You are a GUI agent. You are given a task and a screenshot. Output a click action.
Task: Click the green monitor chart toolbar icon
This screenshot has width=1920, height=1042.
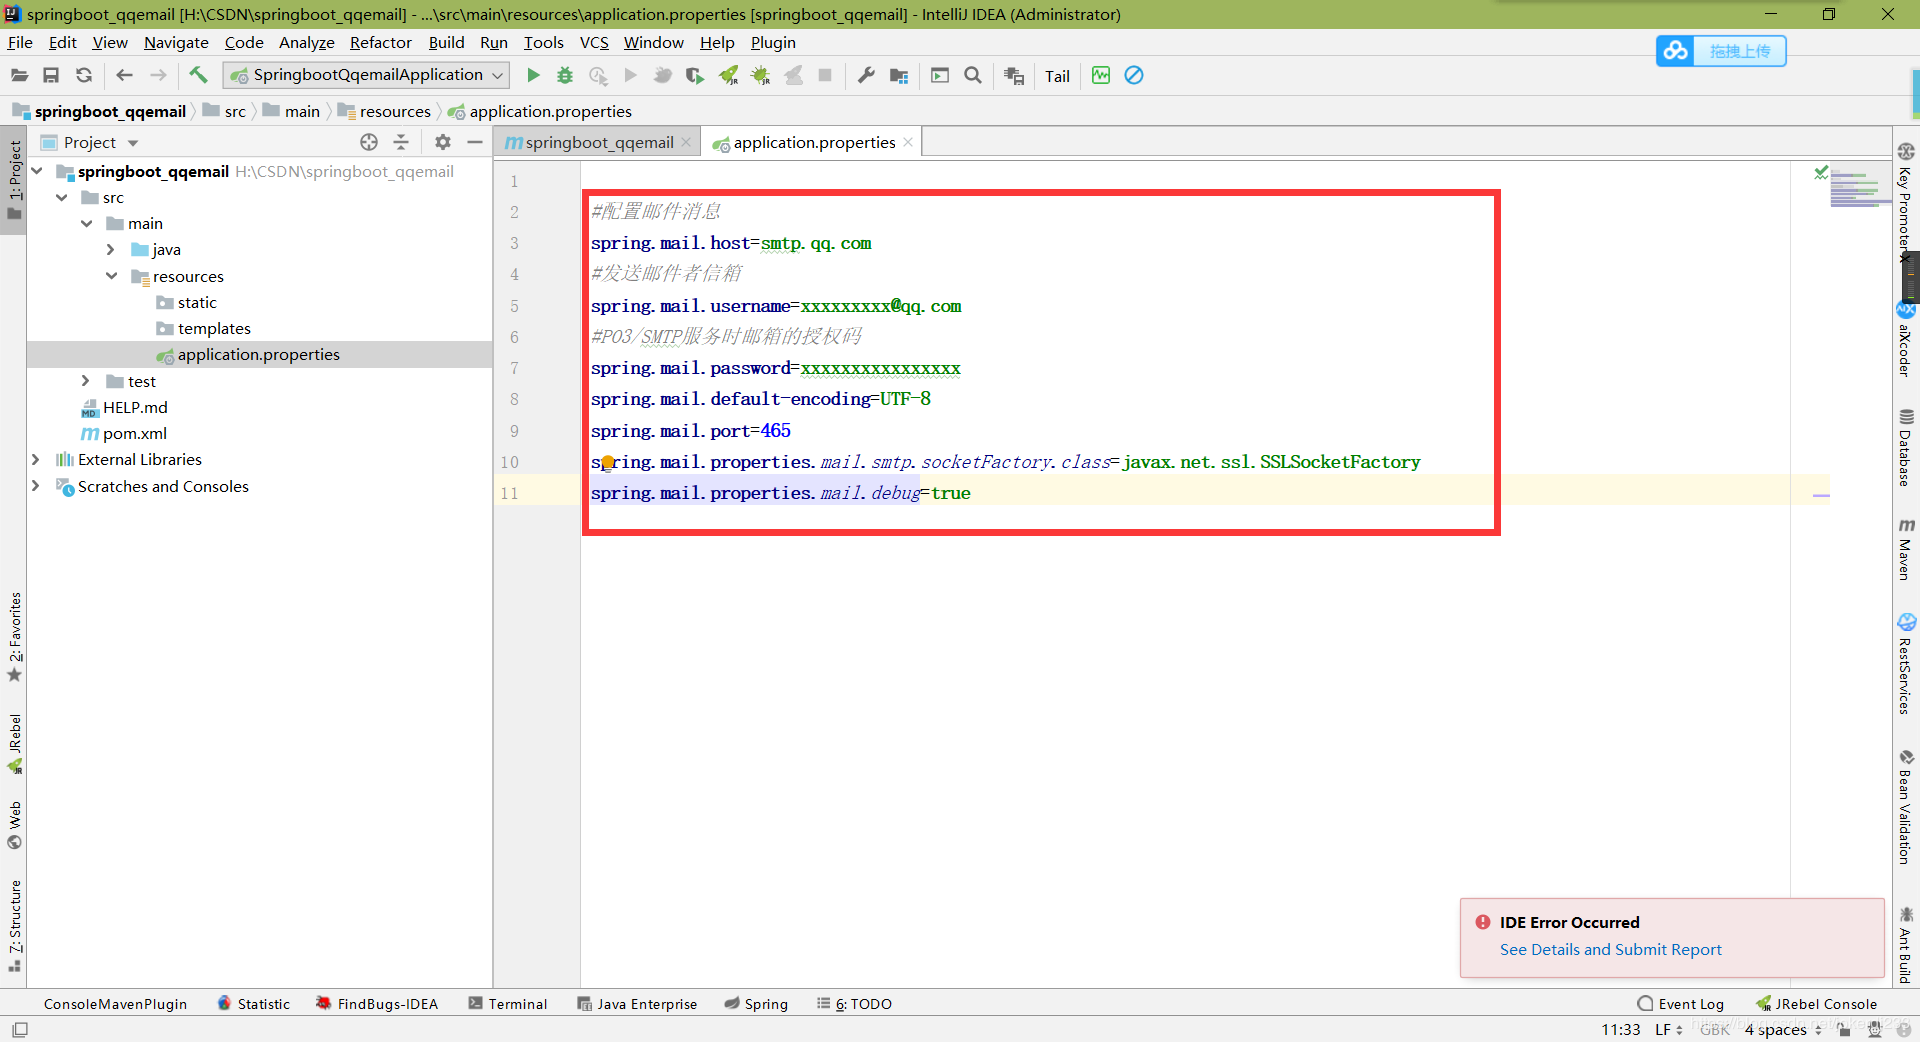1101,76
